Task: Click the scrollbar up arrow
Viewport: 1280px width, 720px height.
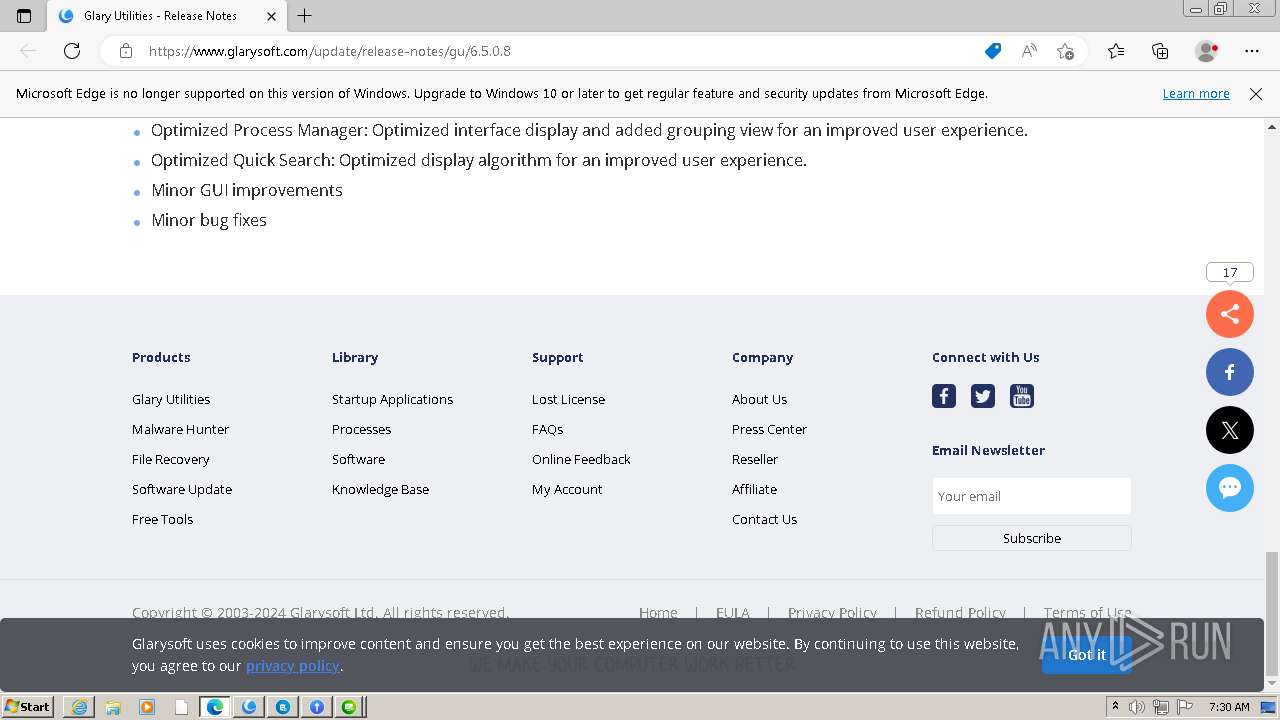Action: [x=1272, y=127]
